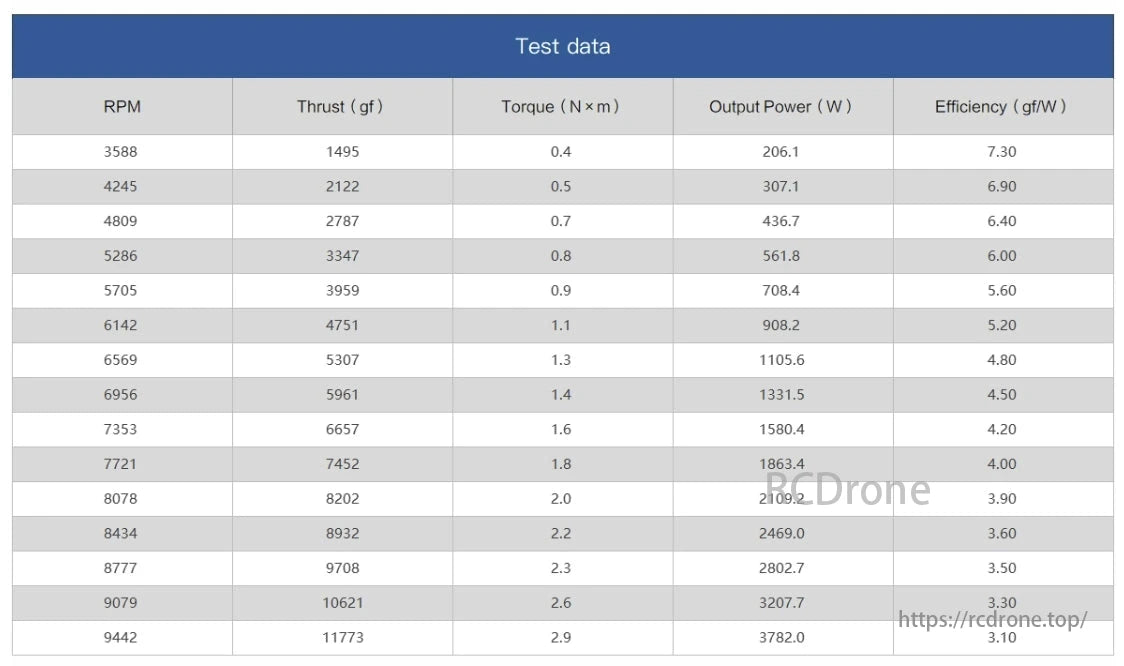1124x666 pixels.
Task: Select the RPM cell showing 3588
Action: pos(122,152)
